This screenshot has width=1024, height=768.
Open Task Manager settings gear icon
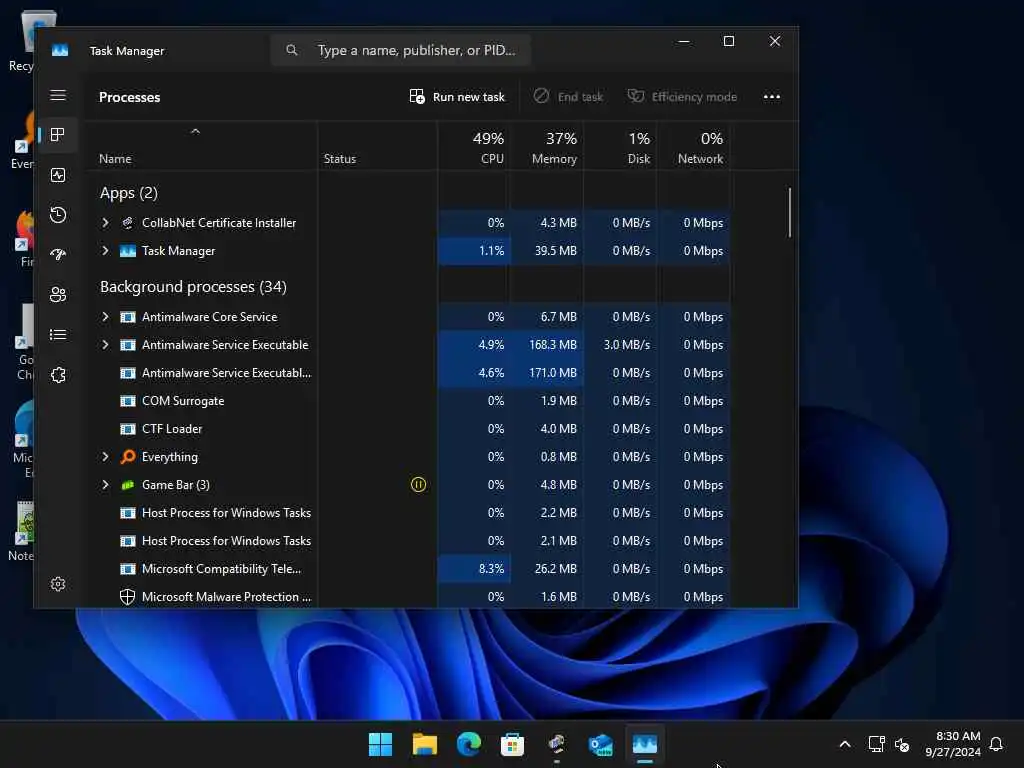coord(58,584)
